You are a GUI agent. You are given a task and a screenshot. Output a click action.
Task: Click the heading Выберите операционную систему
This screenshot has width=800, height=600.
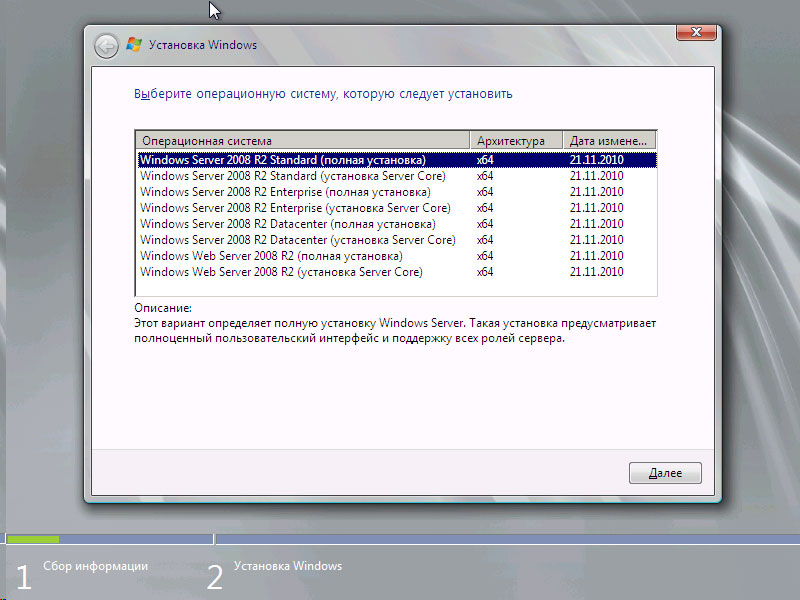(323, 94)
